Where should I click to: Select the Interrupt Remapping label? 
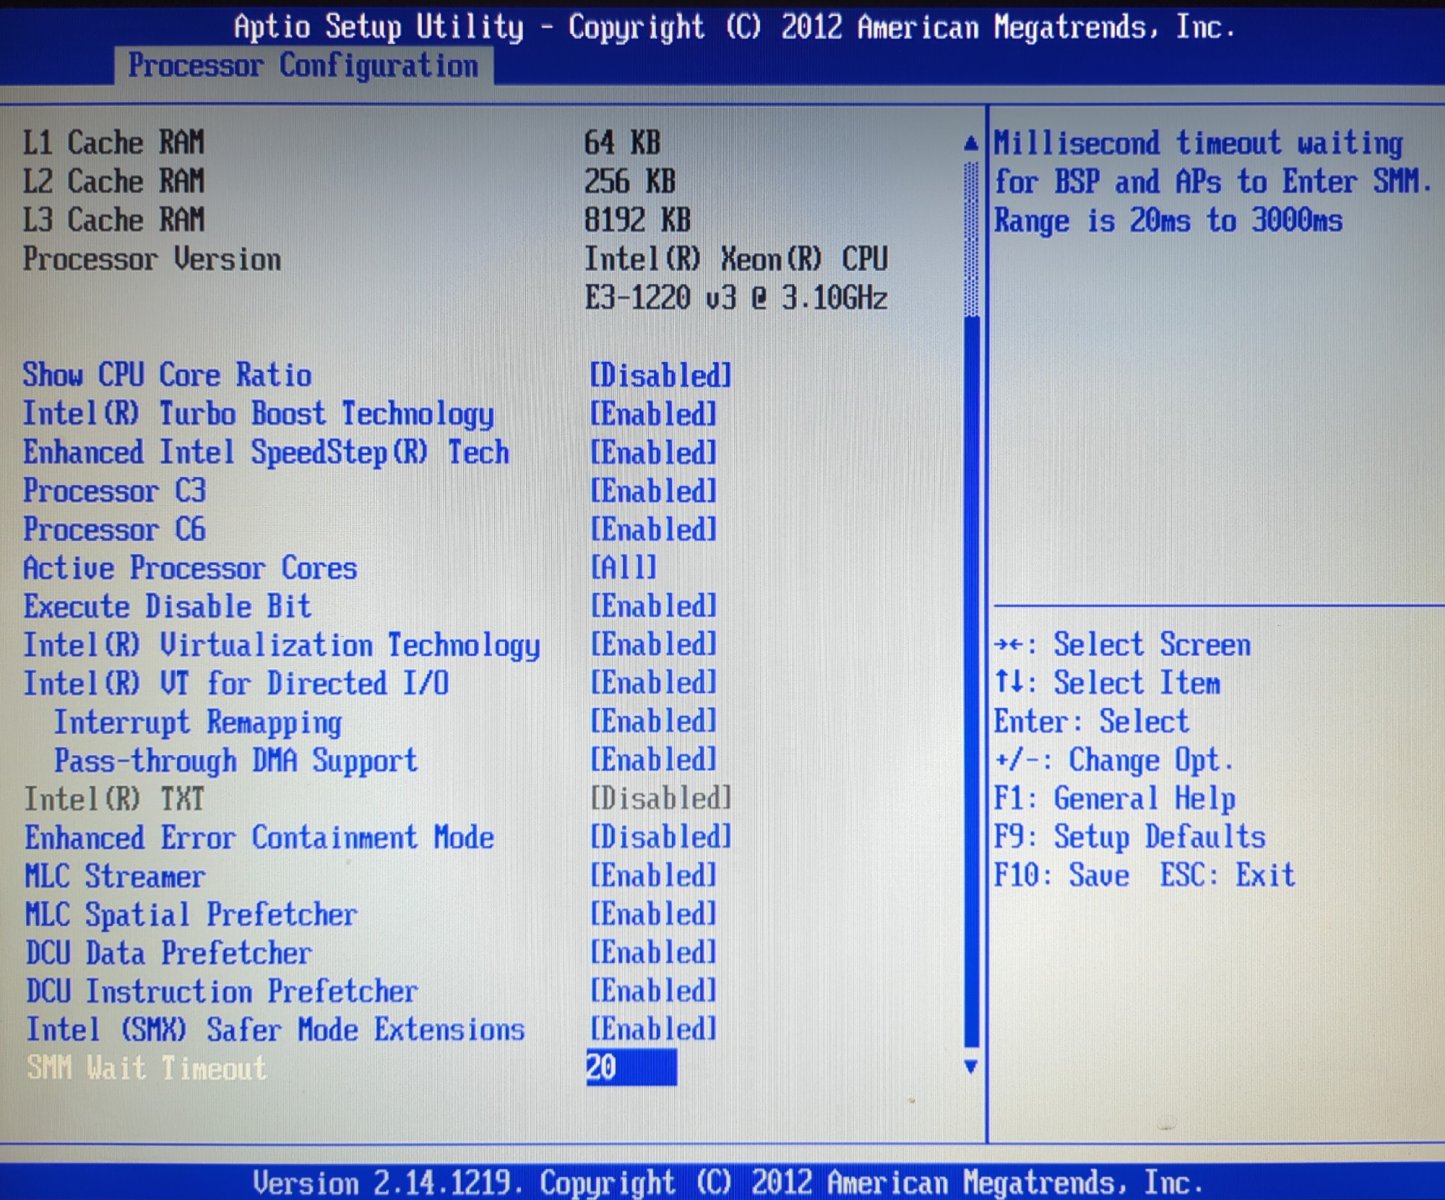point(198,722)
